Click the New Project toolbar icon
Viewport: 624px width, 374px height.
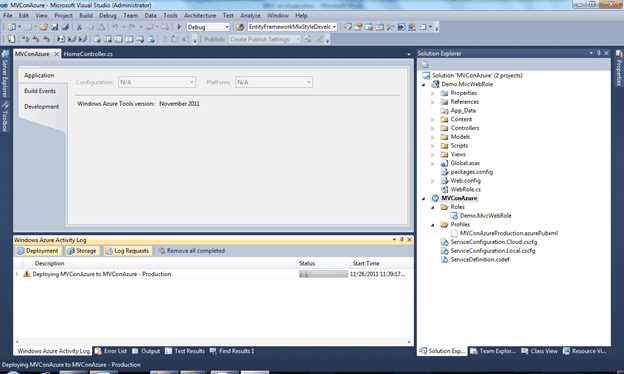point(12,27)
